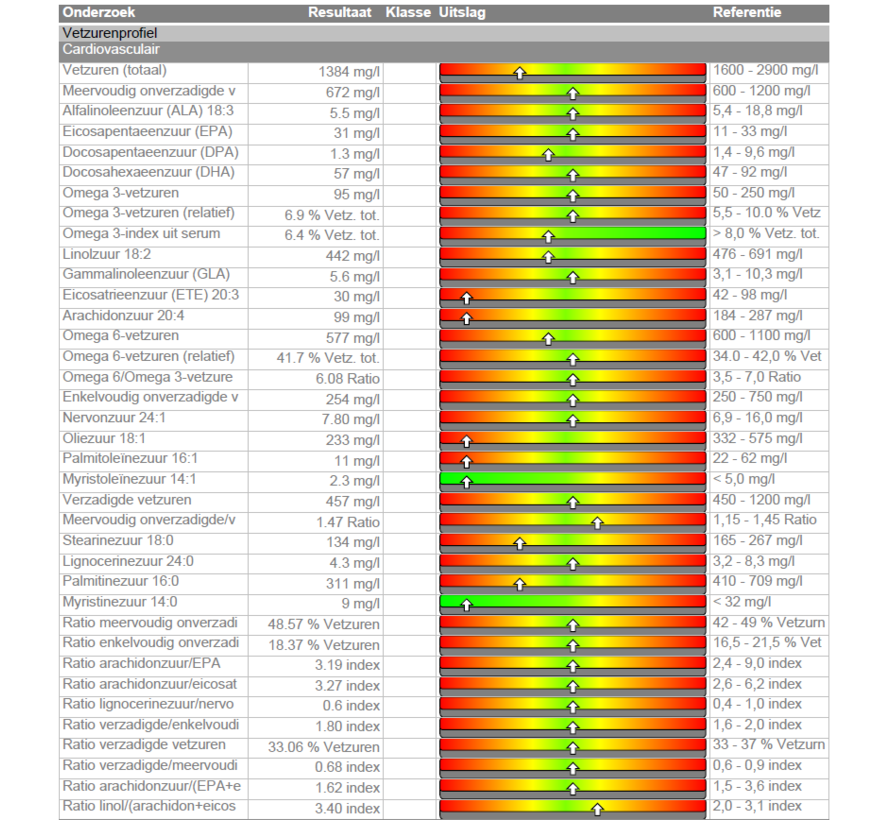890x820 pixels.
Task: Click the arrow marker in the Arachidonzuur 20:4 row
Action: (x=466, y=317)
